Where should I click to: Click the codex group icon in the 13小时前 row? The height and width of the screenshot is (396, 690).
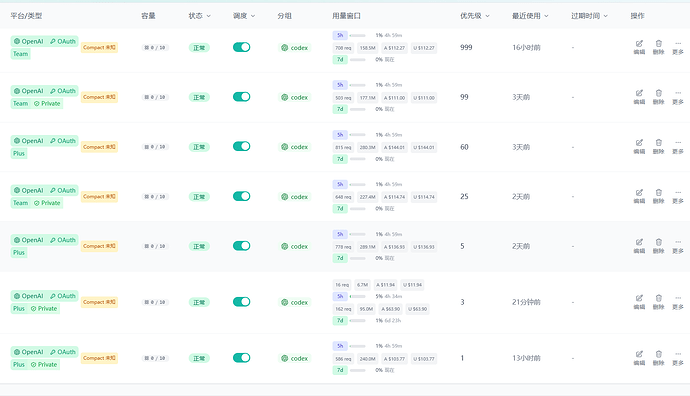(x=285, y=358)
